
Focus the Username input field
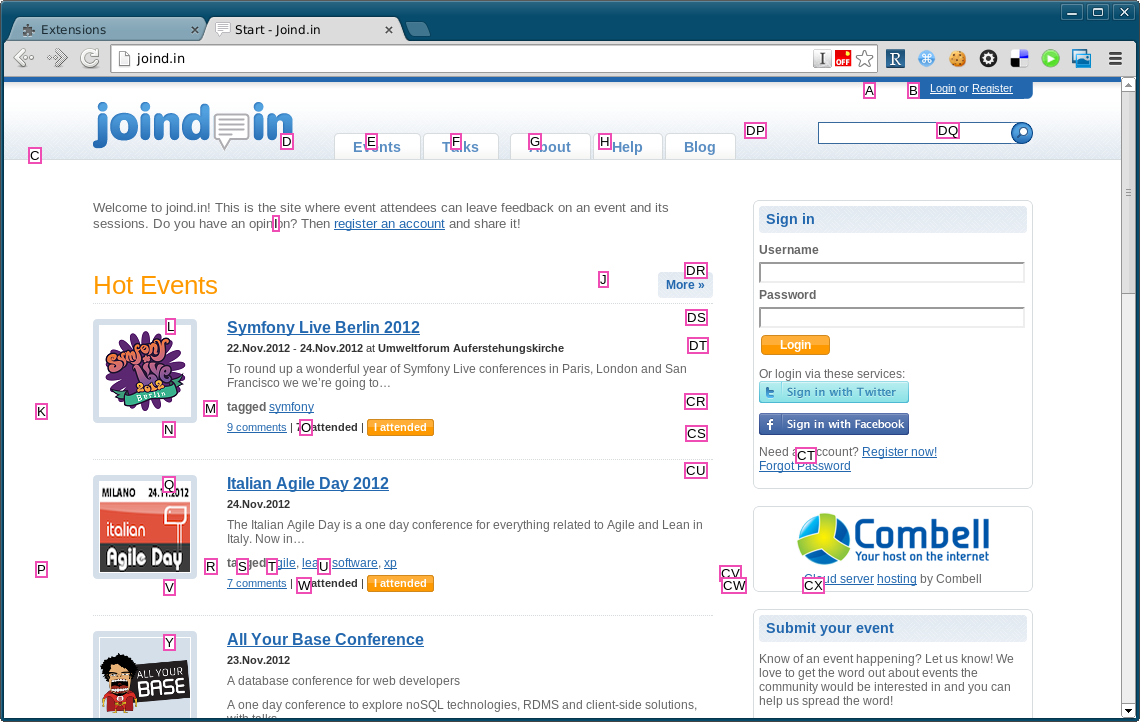[x=892, y=273]
